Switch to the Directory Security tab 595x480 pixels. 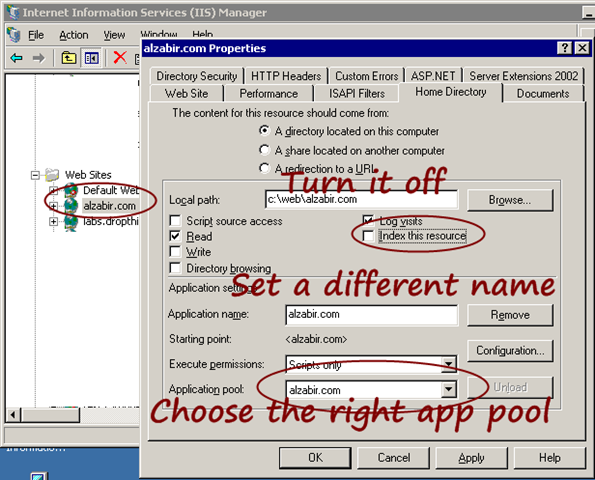click(197, 76)
